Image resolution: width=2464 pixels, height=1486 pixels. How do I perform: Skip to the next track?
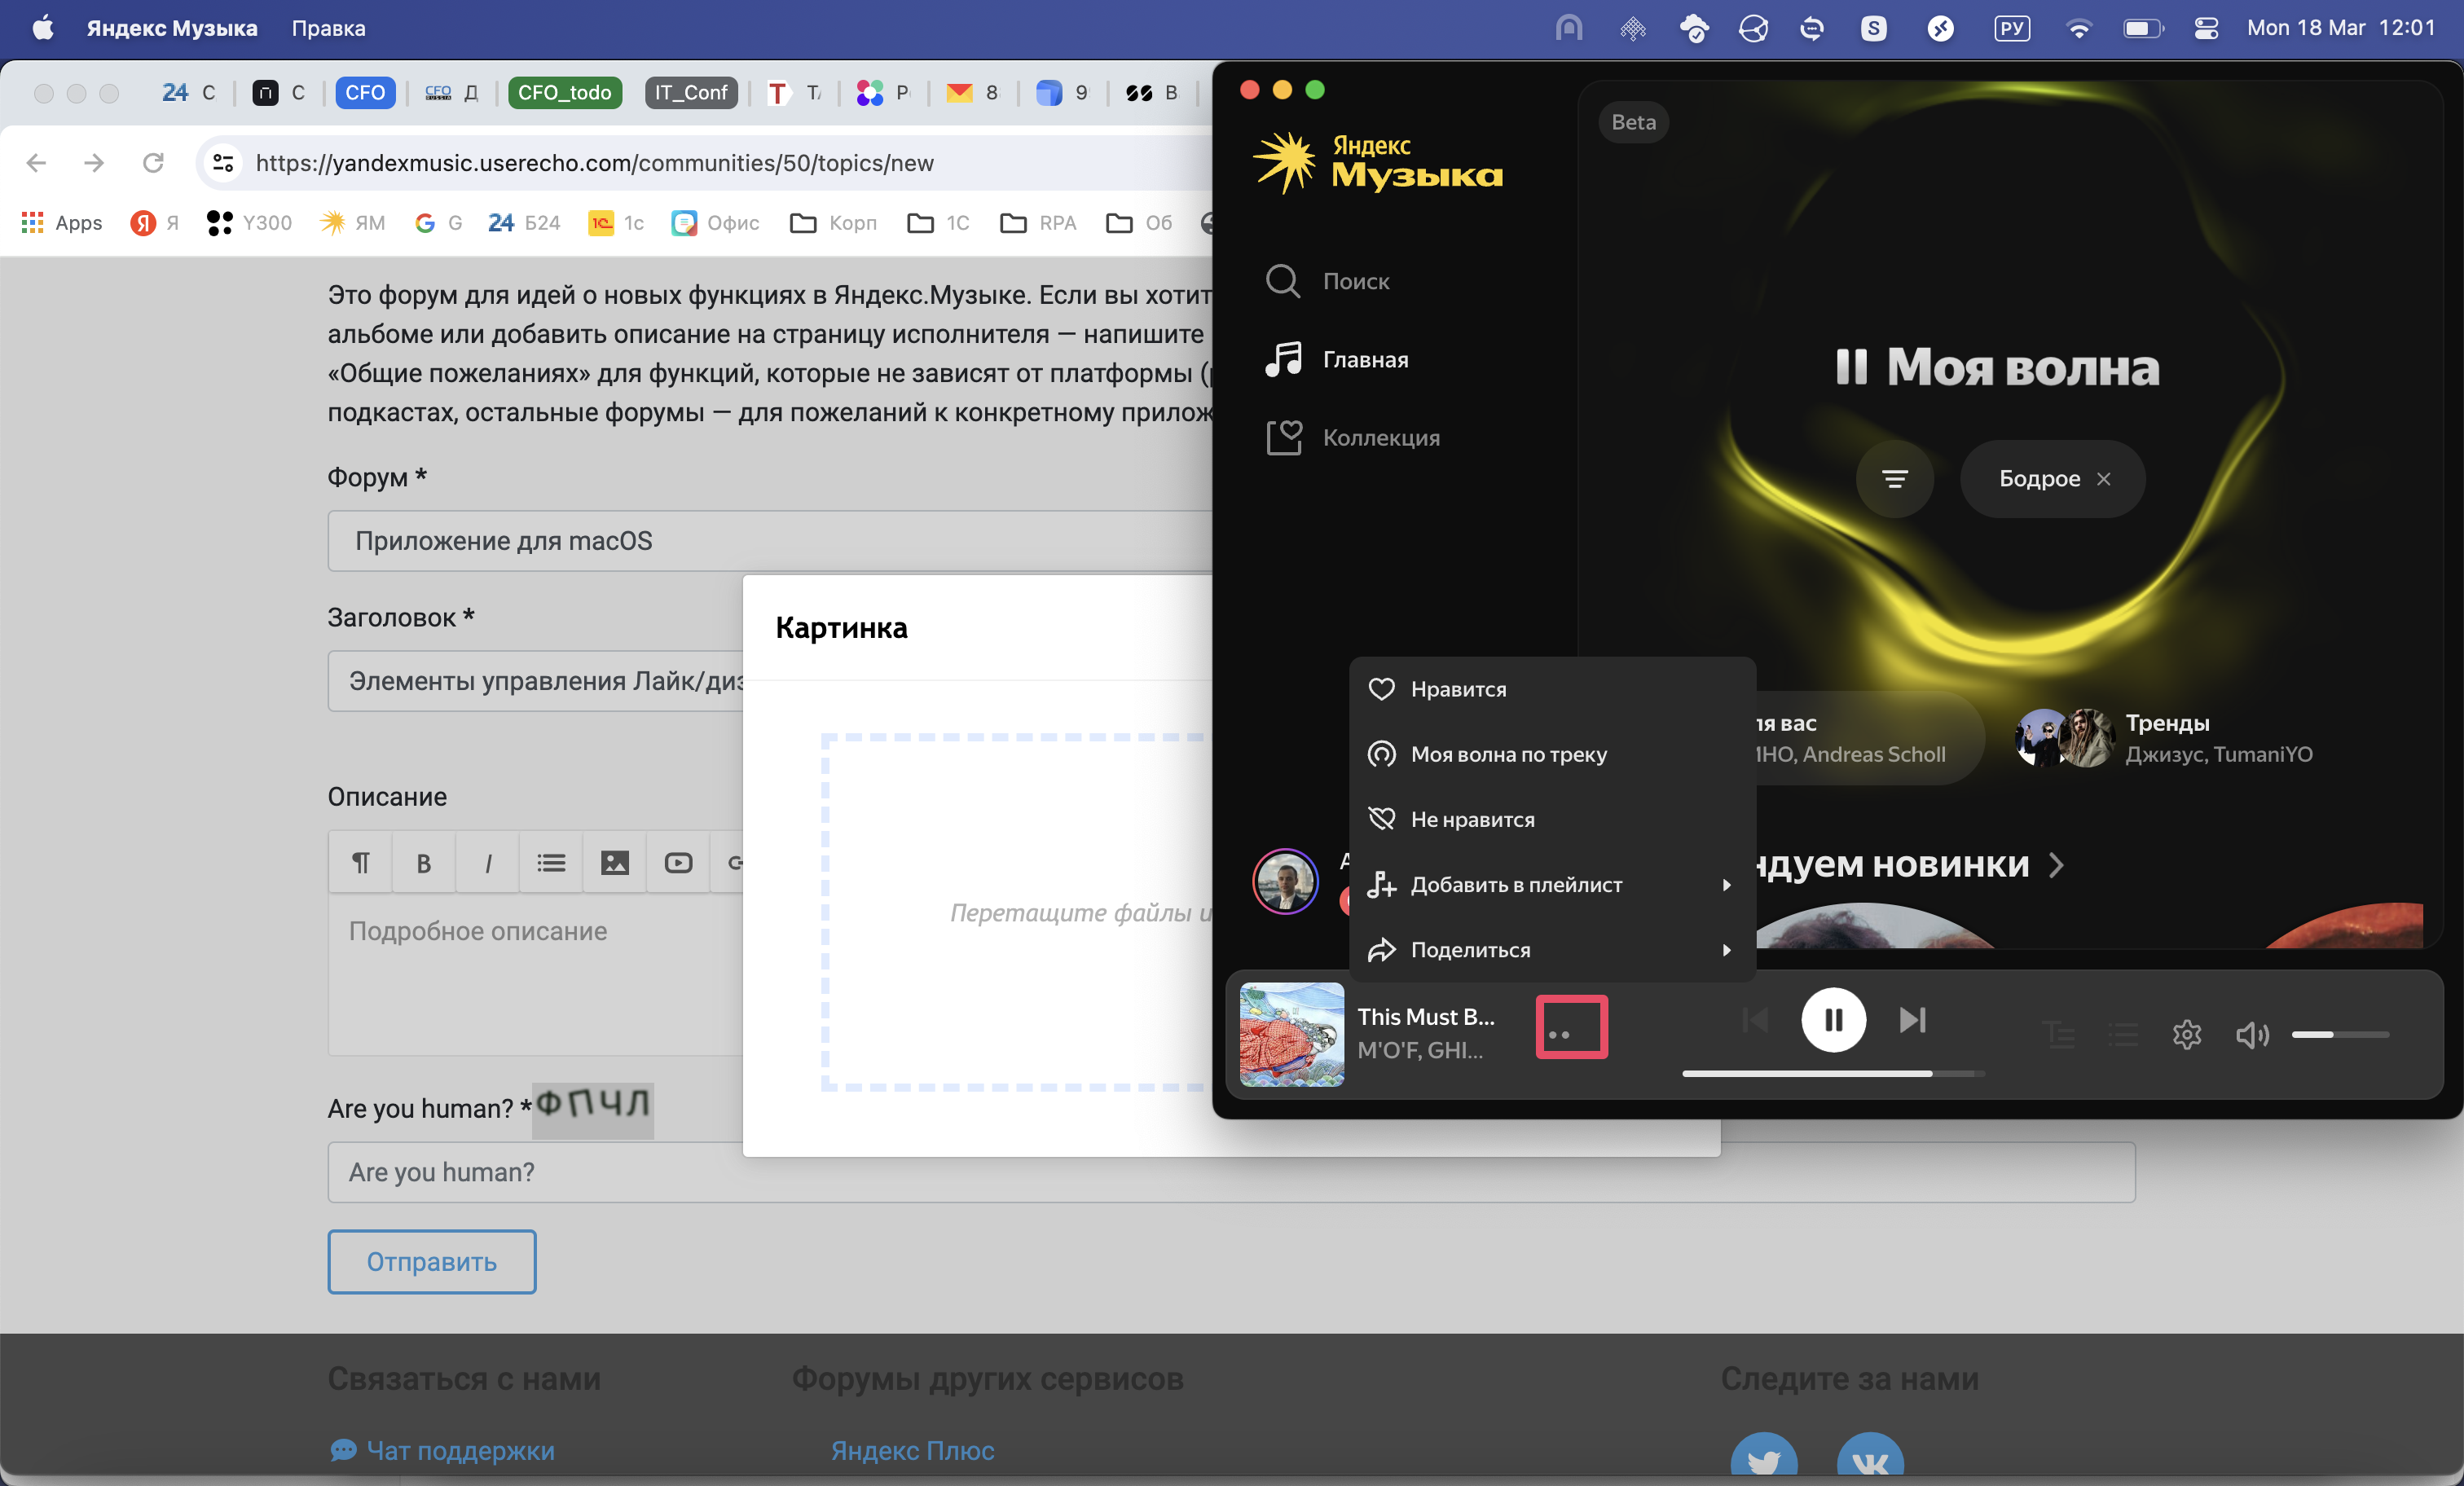click(x=1912, y=1020)
